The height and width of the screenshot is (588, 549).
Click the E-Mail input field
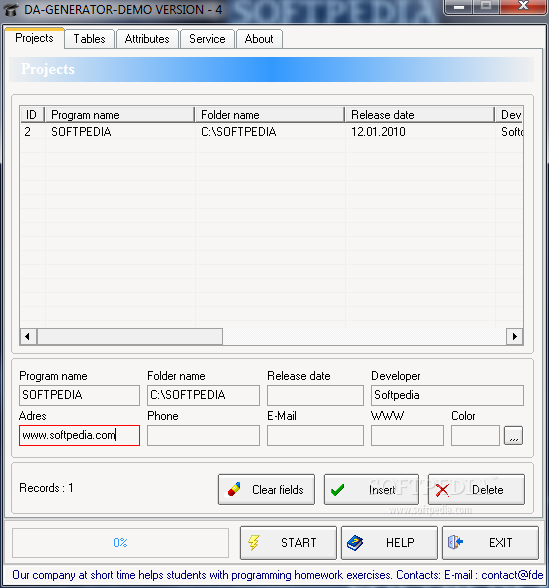(x=315, y=435)
